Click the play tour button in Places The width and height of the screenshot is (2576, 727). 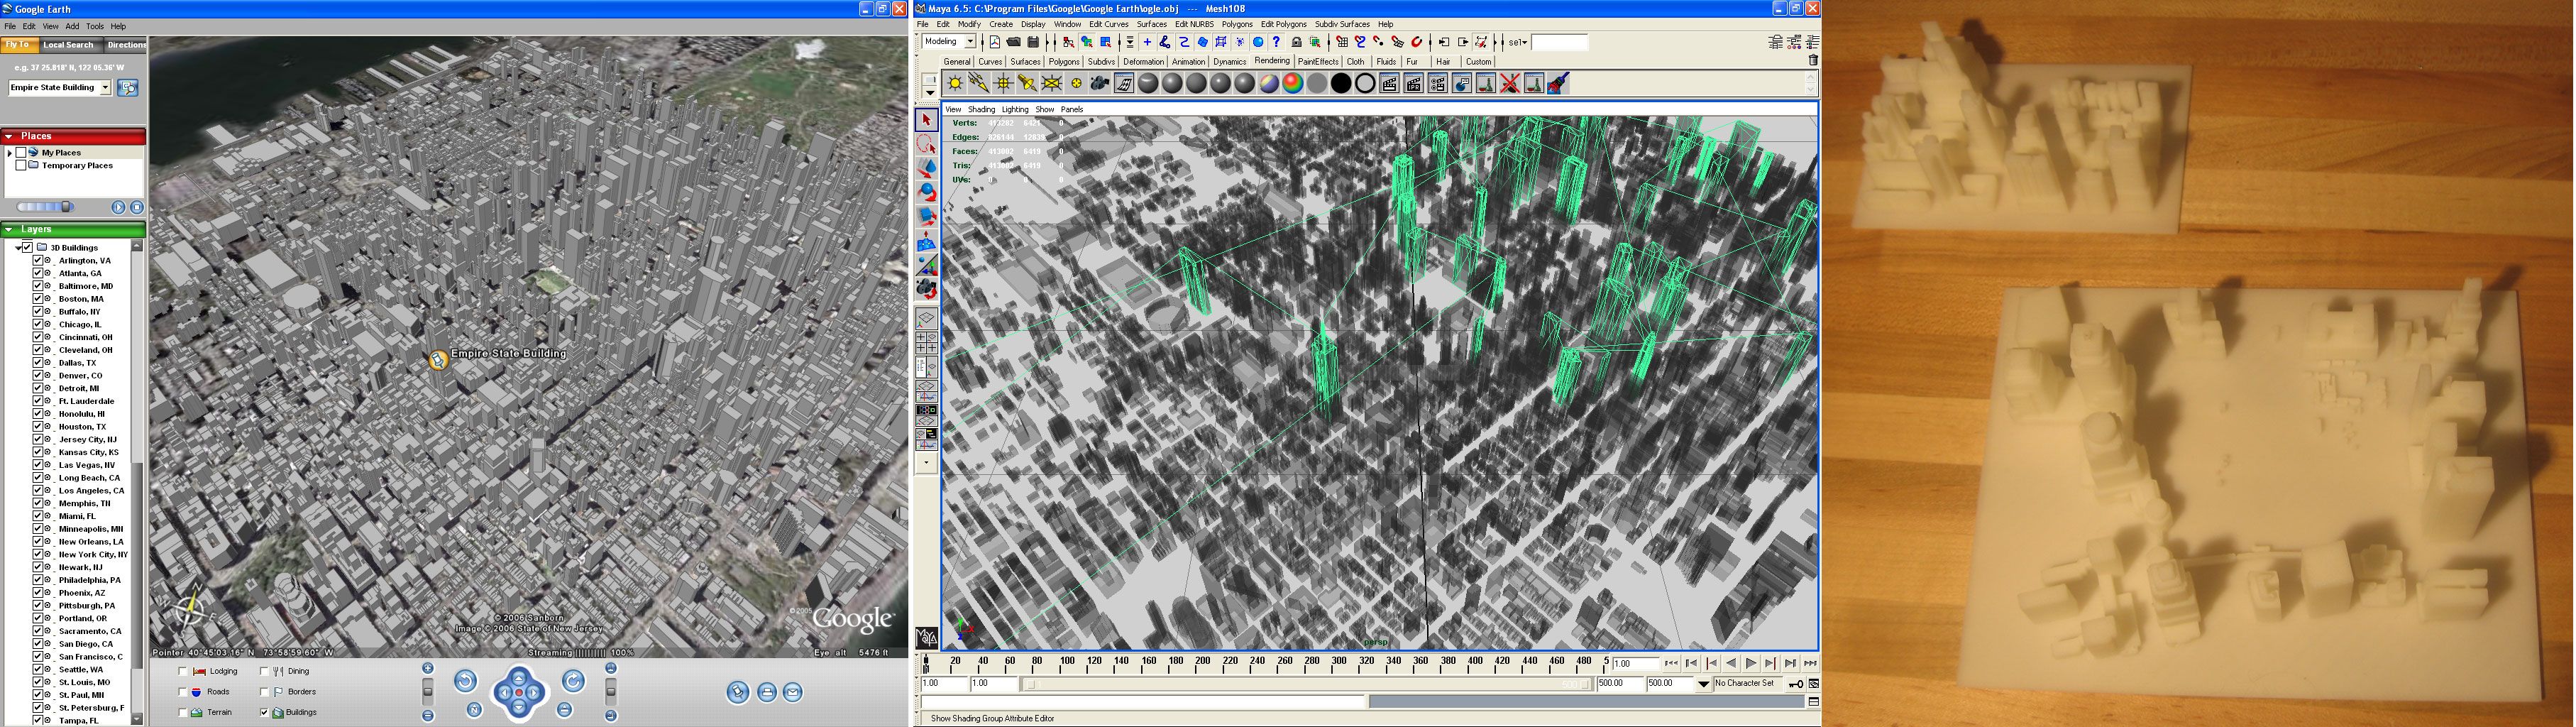pos(119,207)
